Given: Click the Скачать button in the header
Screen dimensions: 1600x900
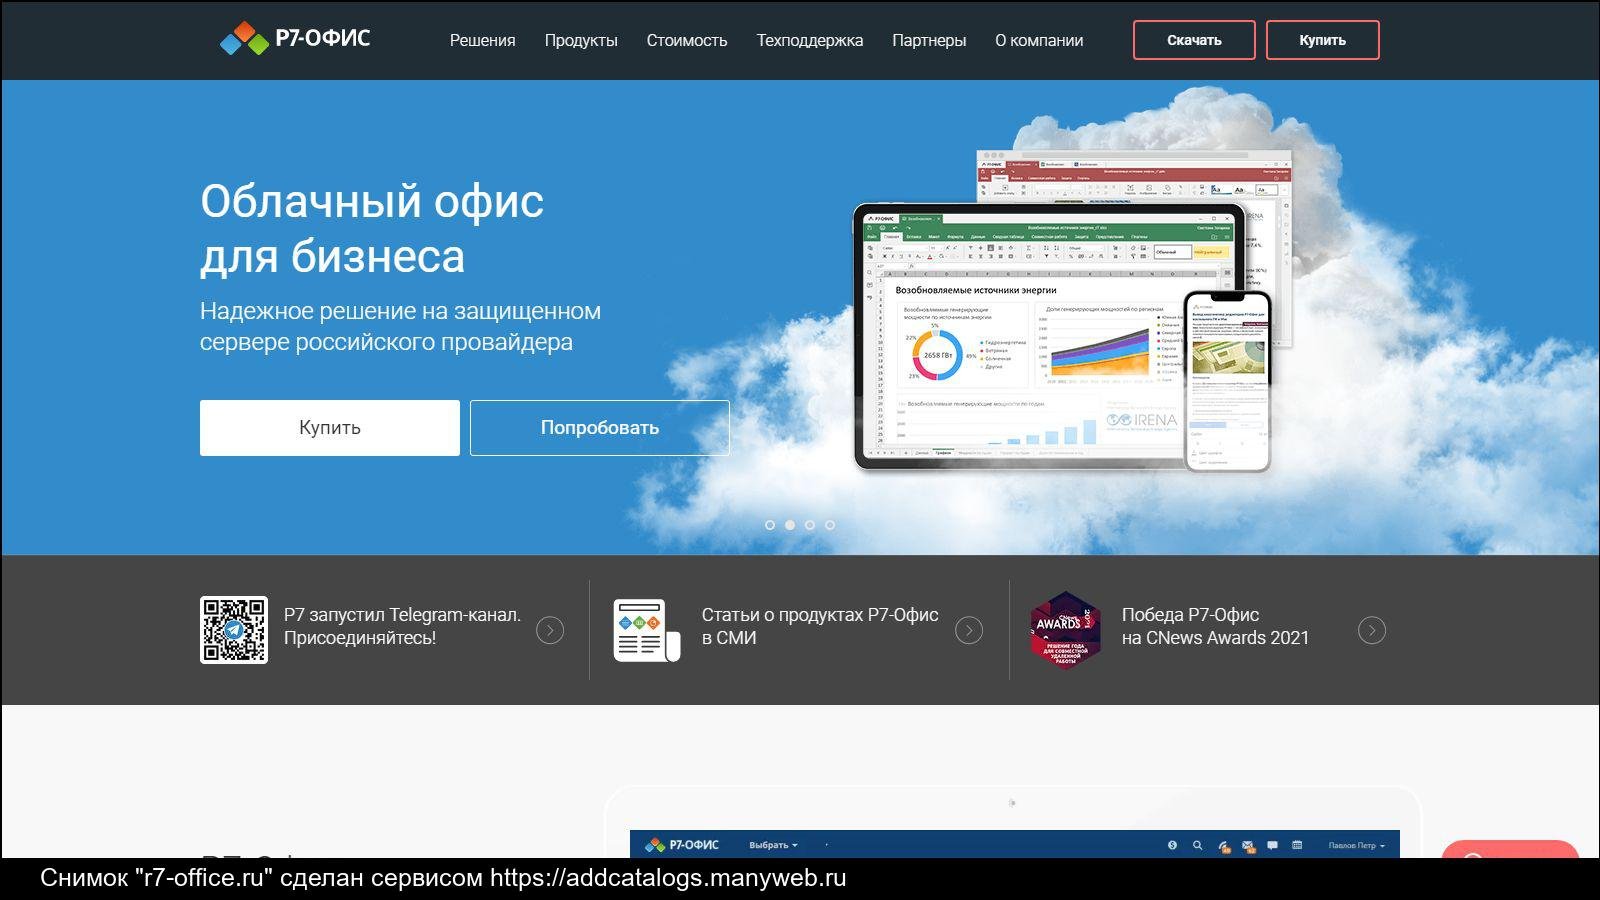Looking at the screenshot, I should click(x=1194, y=40).
